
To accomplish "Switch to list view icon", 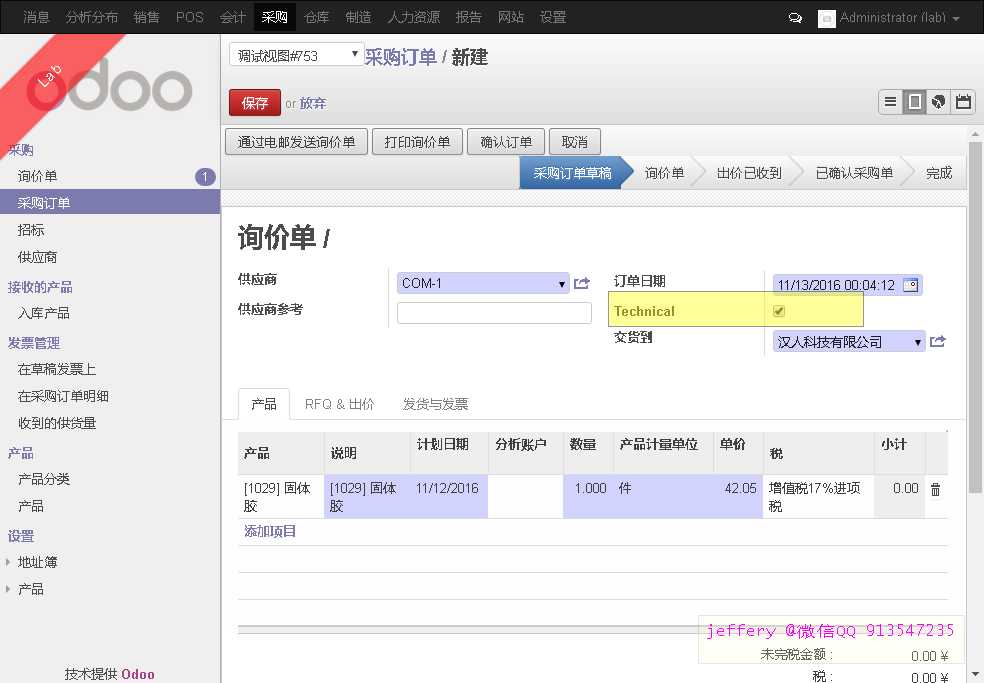I will pos(890,102).
